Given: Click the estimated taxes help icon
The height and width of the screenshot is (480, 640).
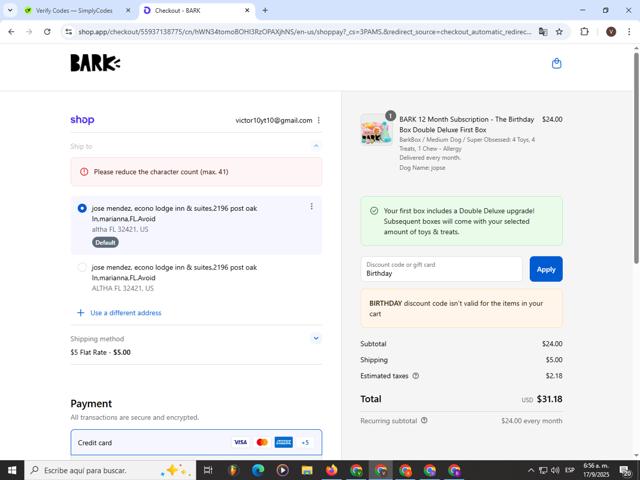Looking at the screenshot, I should point(416,376).
